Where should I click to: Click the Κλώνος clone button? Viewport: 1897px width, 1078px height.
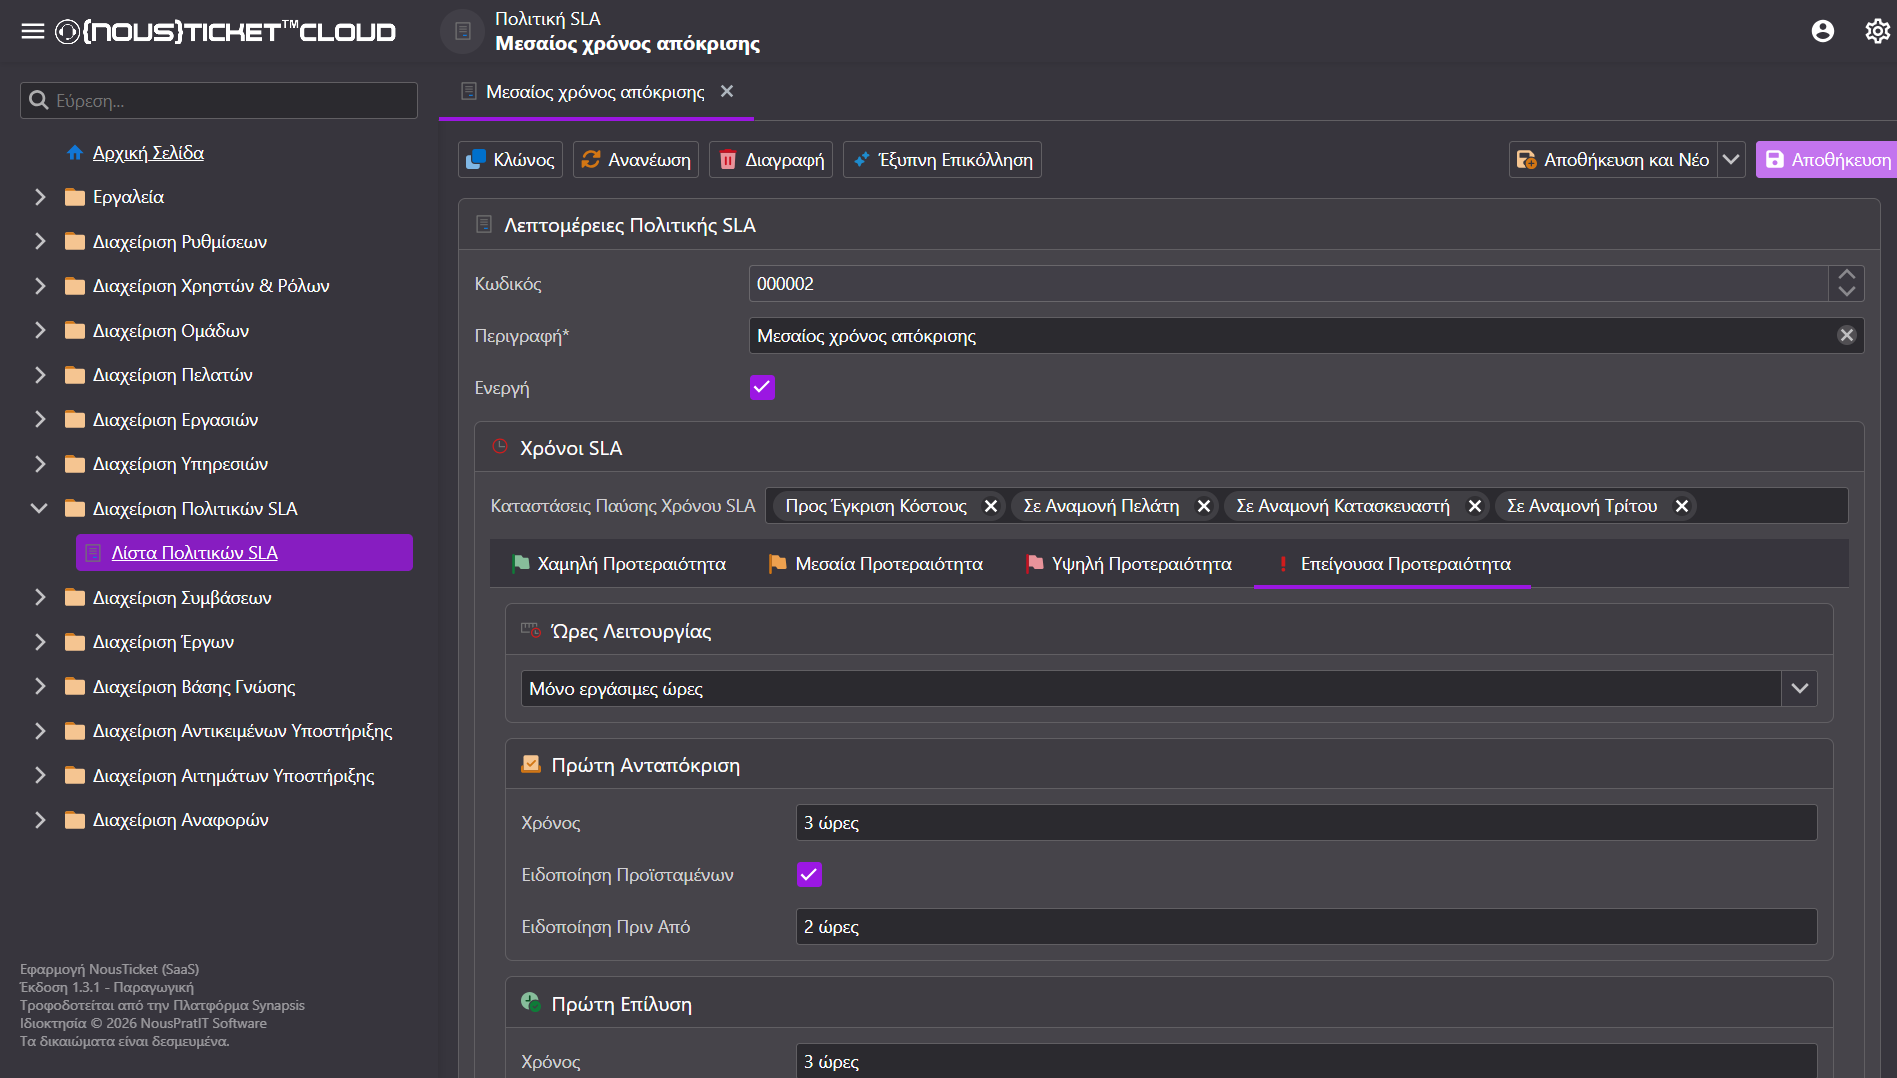(510, 160)
